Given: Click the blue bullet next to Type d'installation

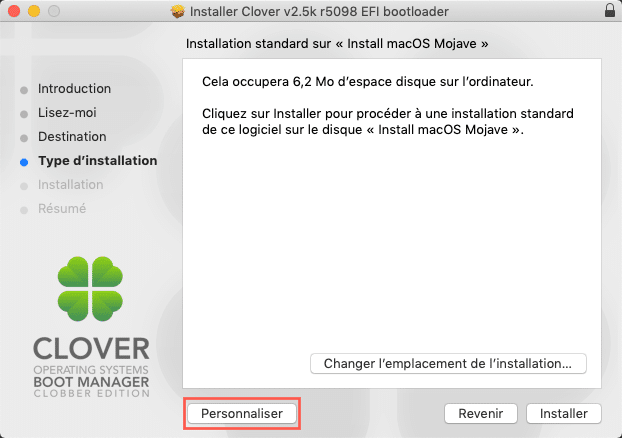Looking at the screenshot, I should point(24,162).
